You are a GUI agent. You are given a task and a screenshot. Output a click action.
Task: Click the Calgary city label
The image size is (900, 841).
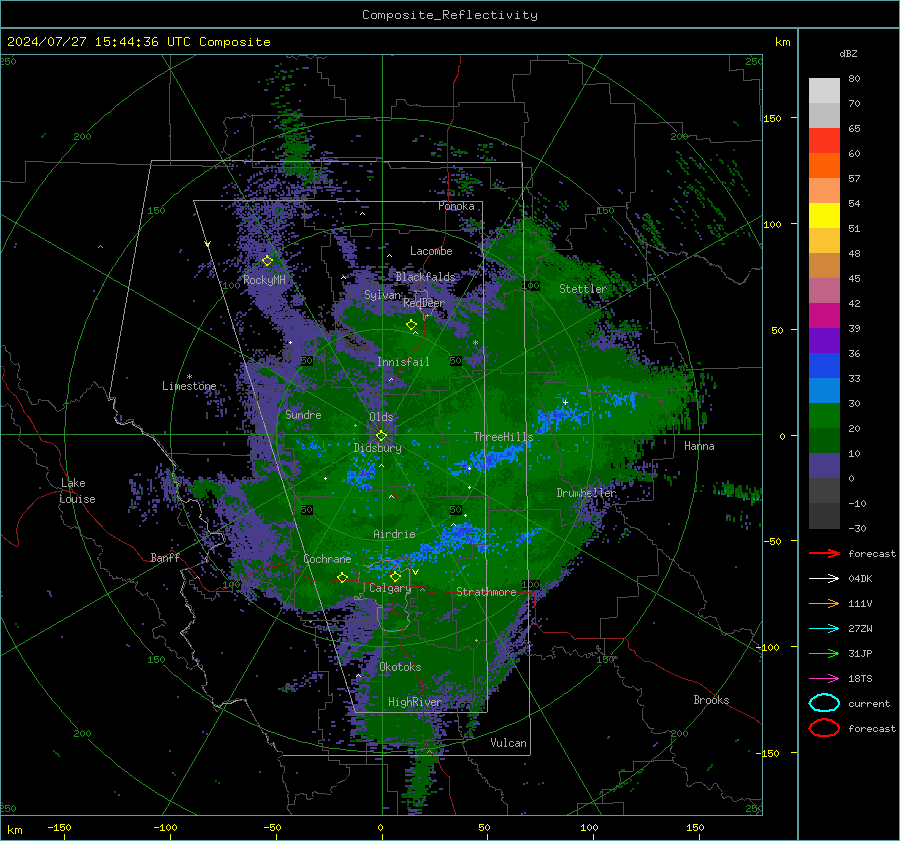[390, 588]
